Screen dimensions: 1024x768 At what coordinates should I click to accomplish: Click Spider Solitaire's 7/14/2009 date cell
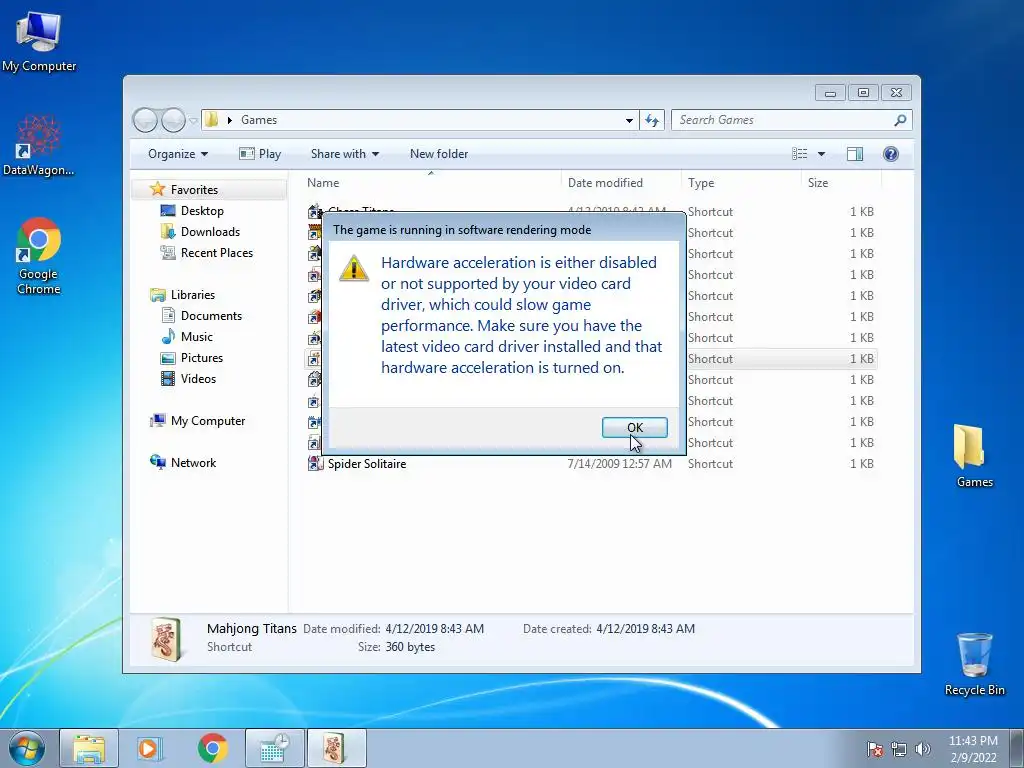tap(619, 464)
